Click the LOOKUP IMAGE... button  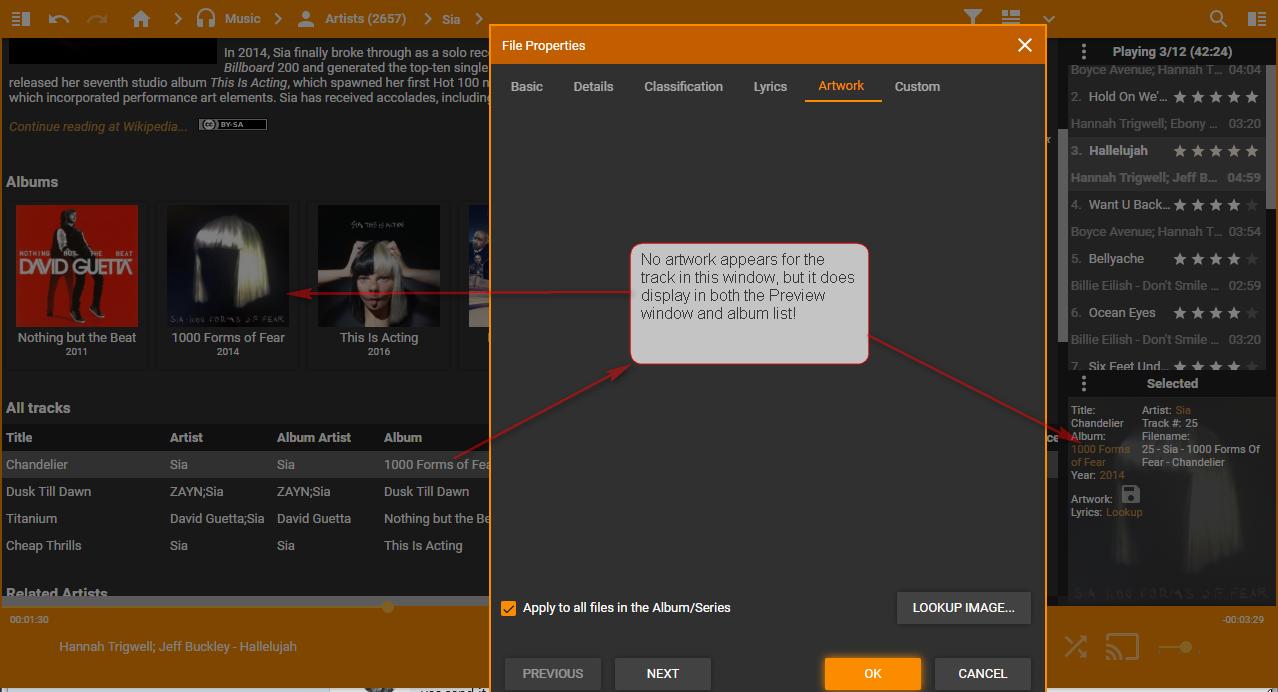[963, 608]
